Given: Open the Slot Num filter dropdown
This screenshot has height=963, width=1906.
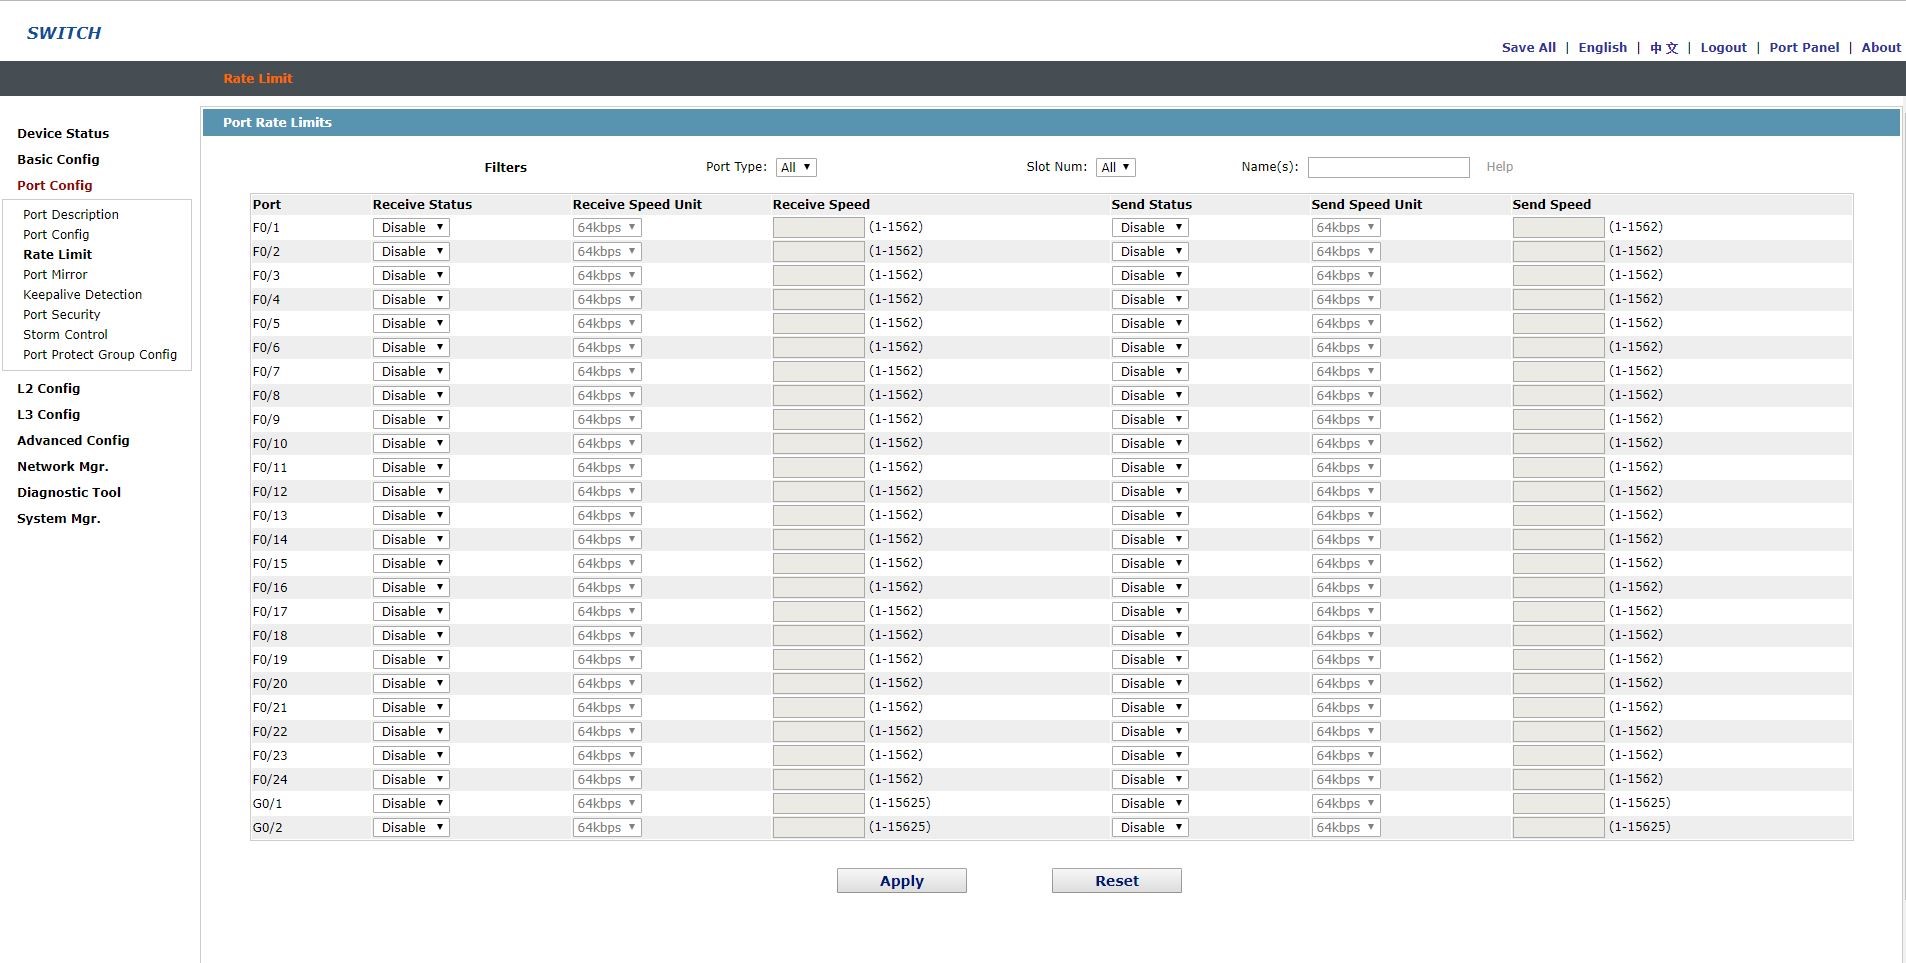Looking at the screenshot, I should (x=1115, y=168).
